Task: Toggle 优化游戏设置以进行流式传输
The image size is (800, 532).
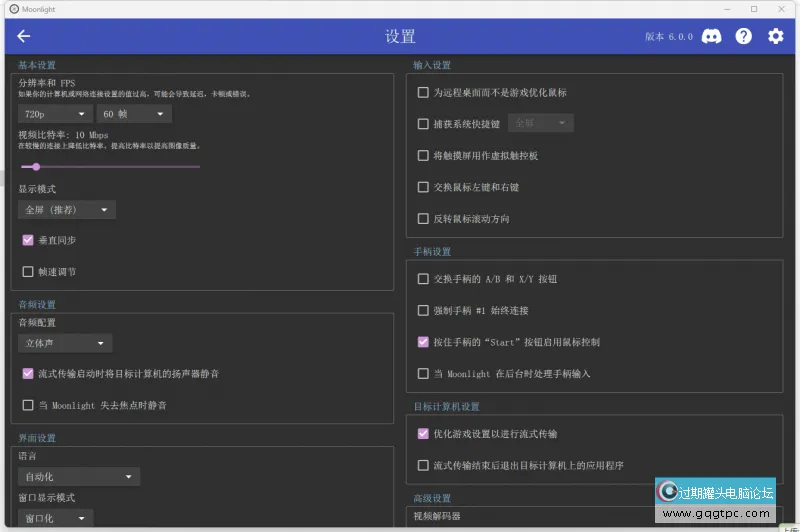Action: (423, 434)
